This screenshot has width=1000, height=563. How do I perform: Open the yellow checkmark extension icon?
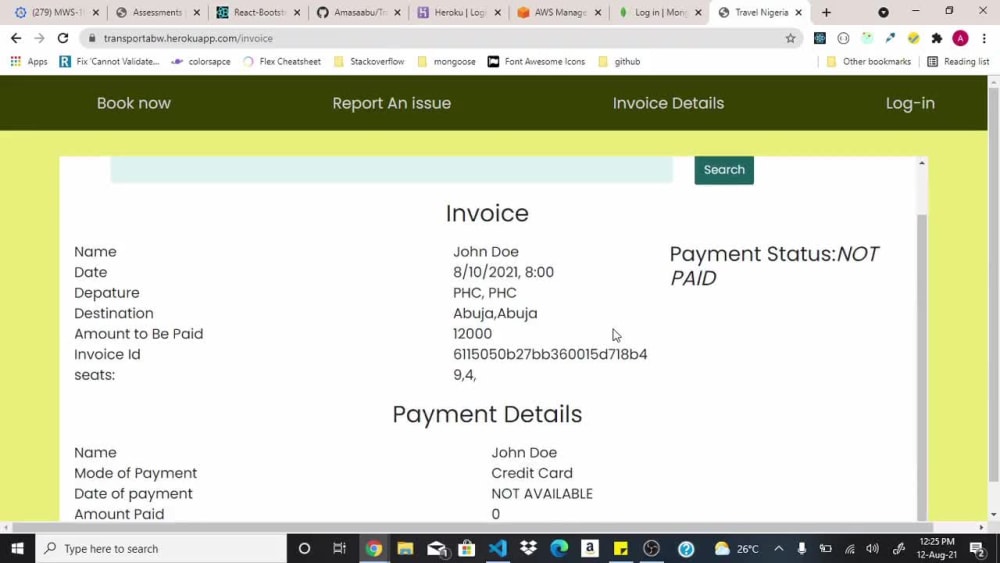pyautogui.click(x=913, y=38)
